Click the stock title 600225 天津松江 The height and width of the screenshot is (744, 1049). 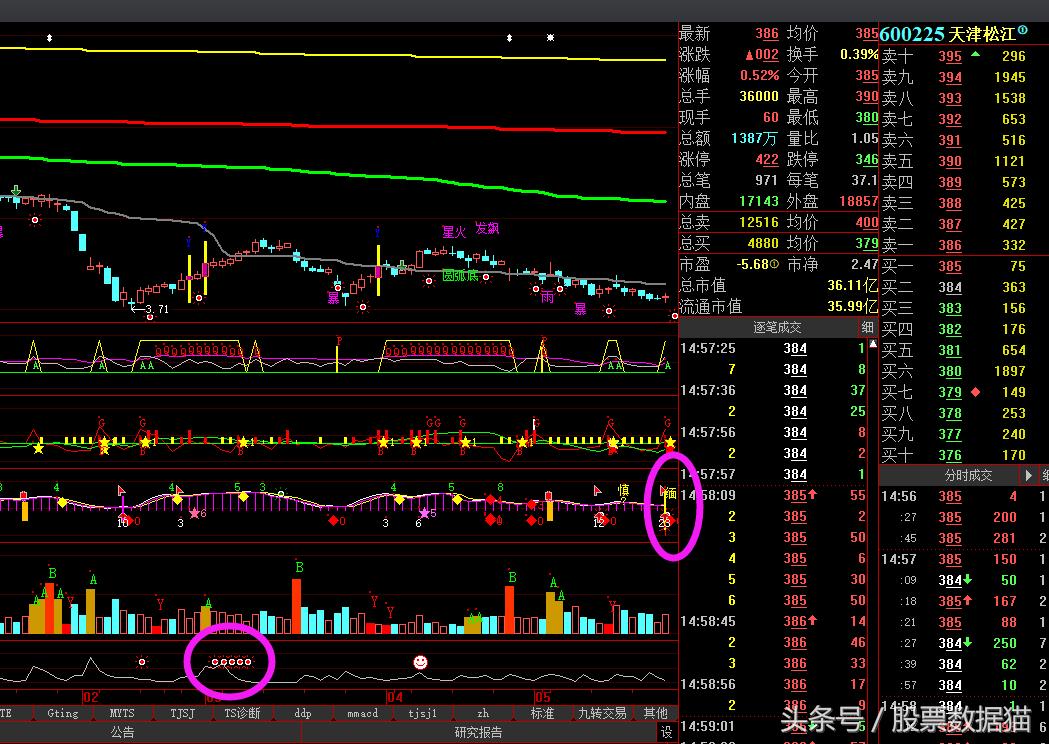pyautogui.click(x=947, y=34)
